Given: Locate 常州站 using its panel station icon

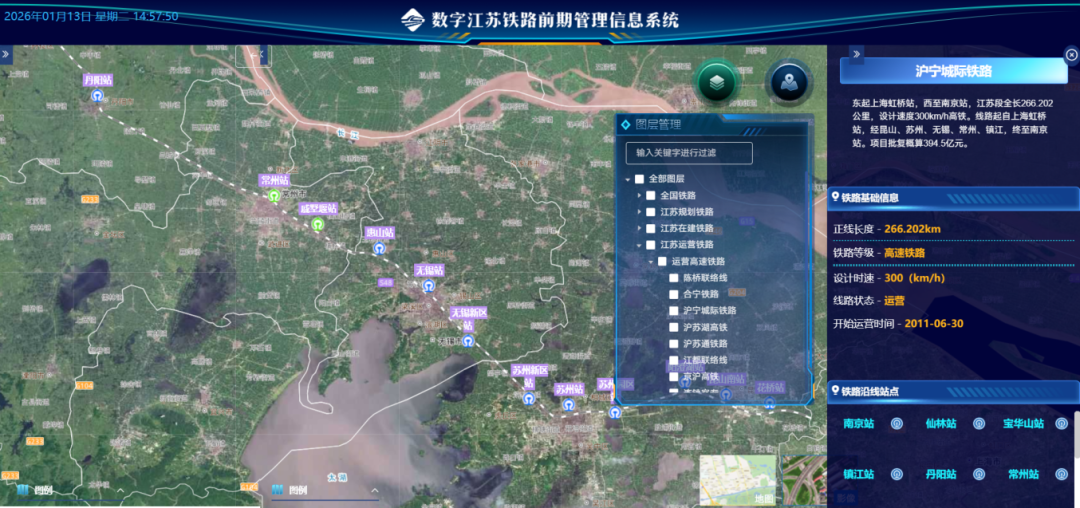Looking at the screenshot, I should tap(1061, 474).
